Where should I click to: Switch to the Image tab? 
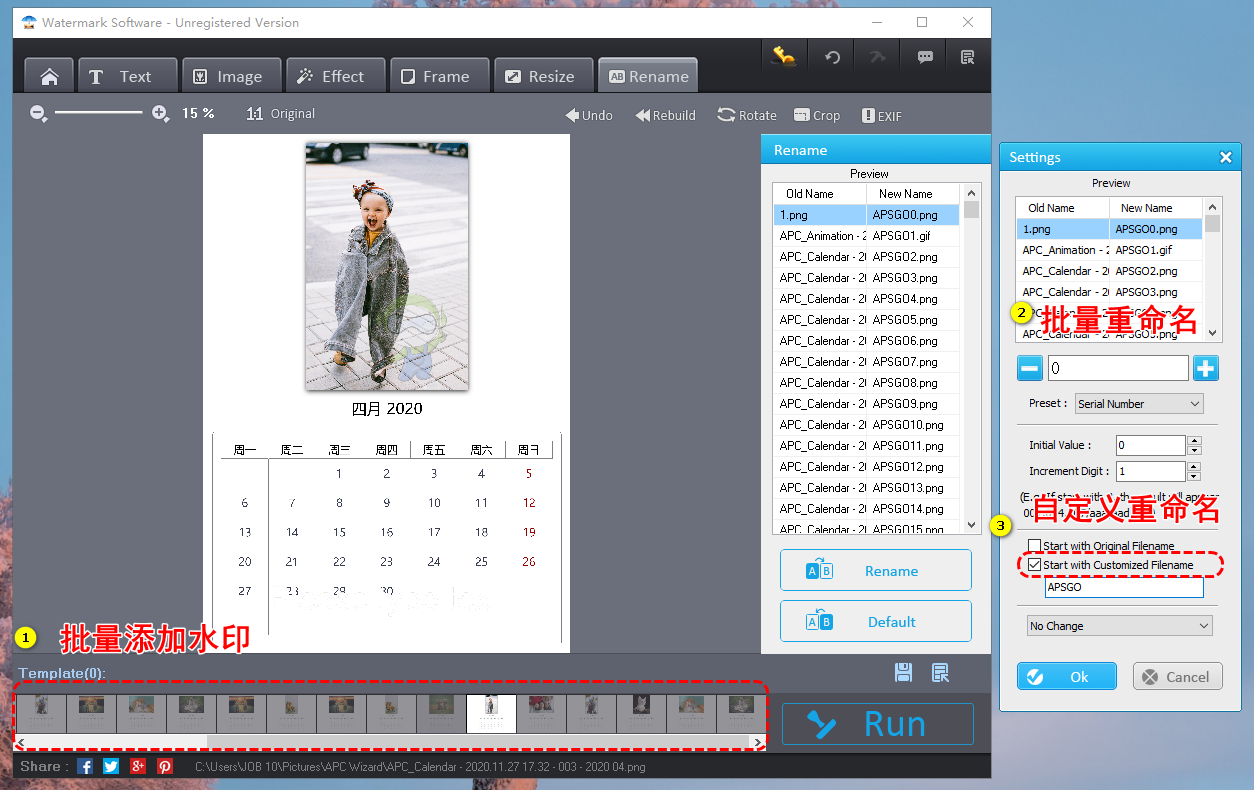click(233, 76)
